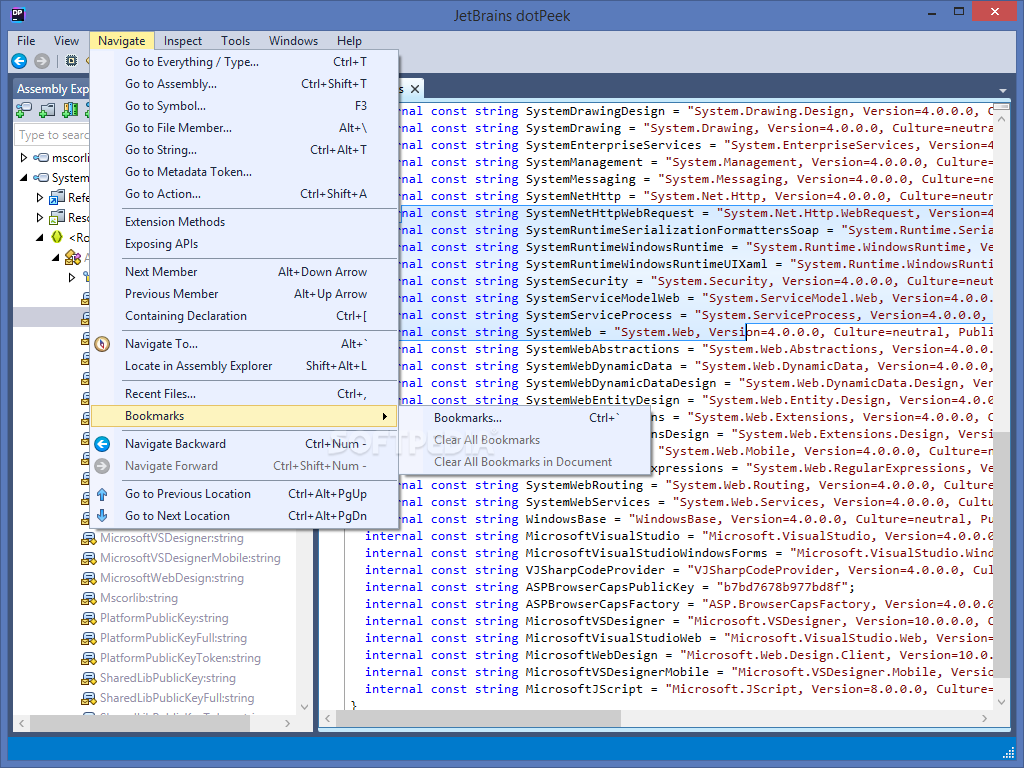This screenshot has width=1024, height=768.
Task: Click the root namespace braces icon
Action: pyautogui.click(x=57, y=237)
